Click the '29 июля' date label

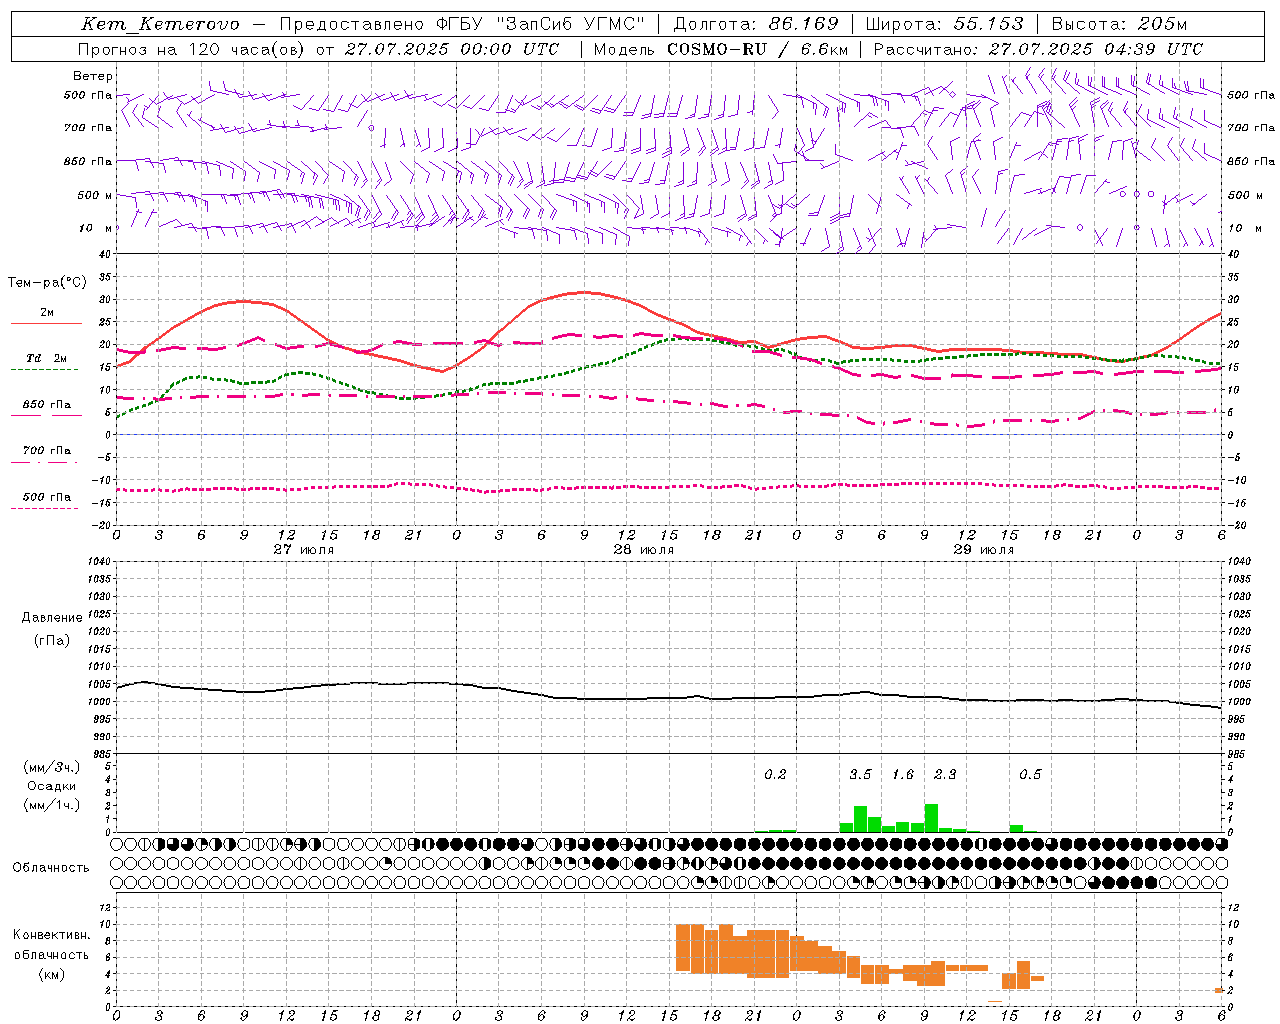click(984, 549)
